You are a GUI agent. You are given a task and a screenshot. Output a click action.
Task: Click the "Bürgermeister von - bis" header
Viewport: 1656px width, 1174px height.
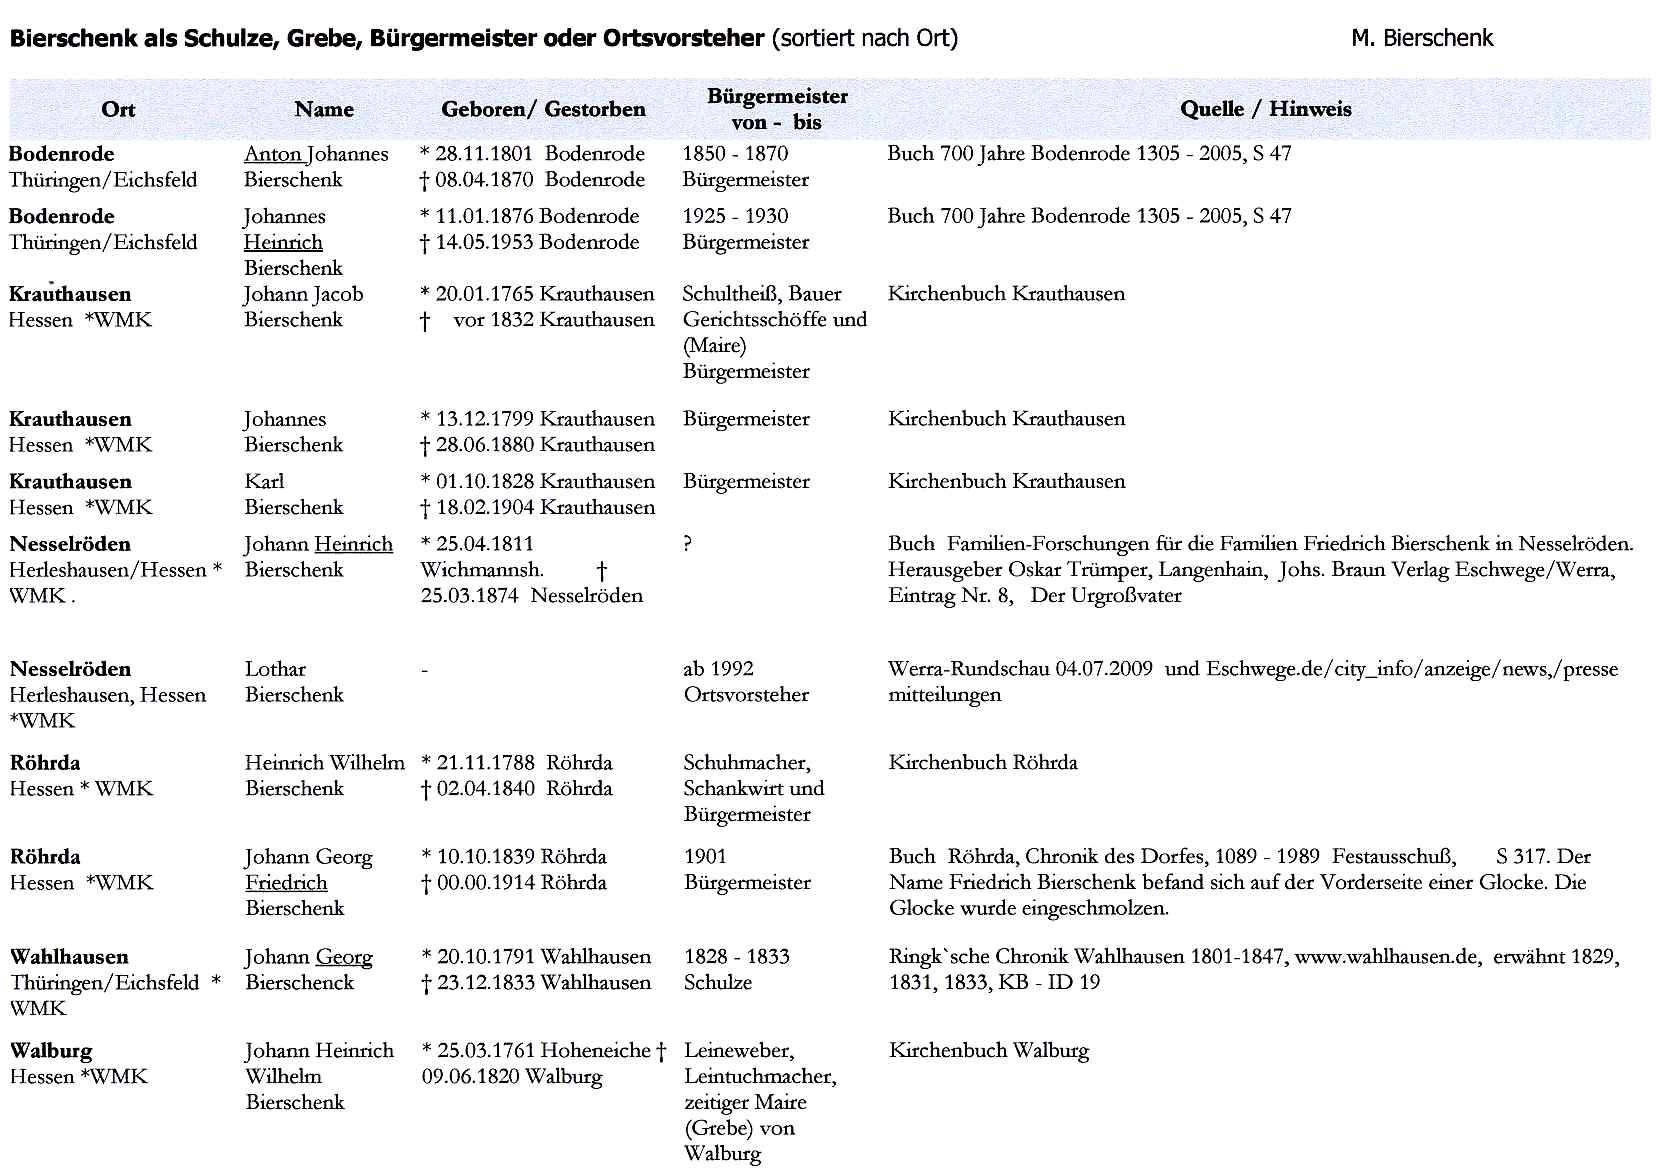click(777, 110)
